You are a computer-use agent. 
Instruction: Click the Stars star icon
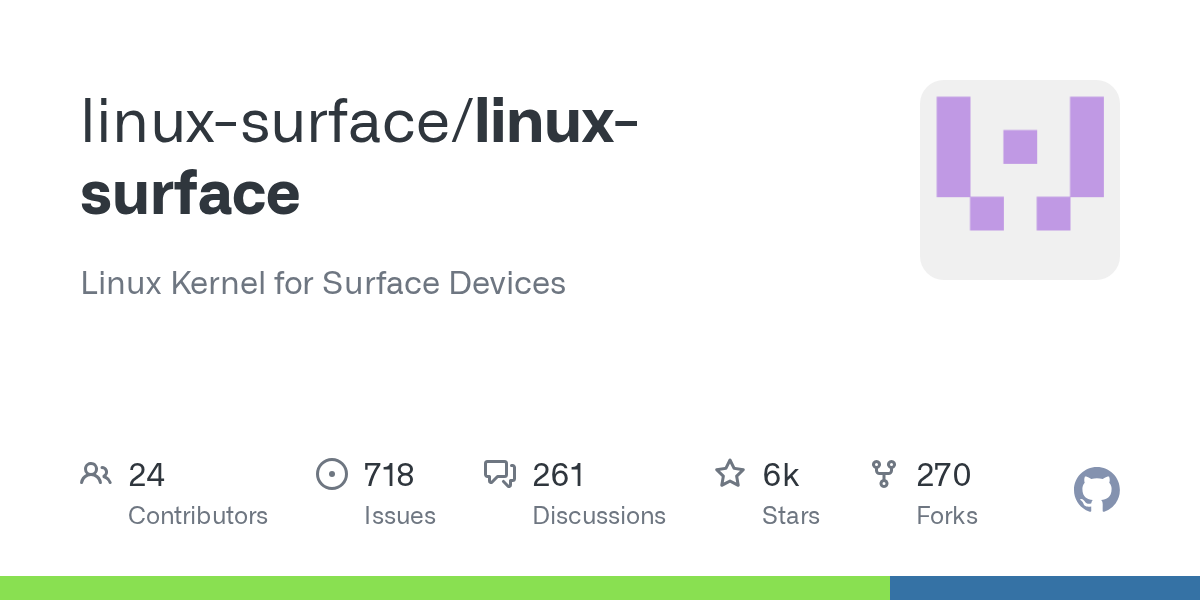click(730, 474)
